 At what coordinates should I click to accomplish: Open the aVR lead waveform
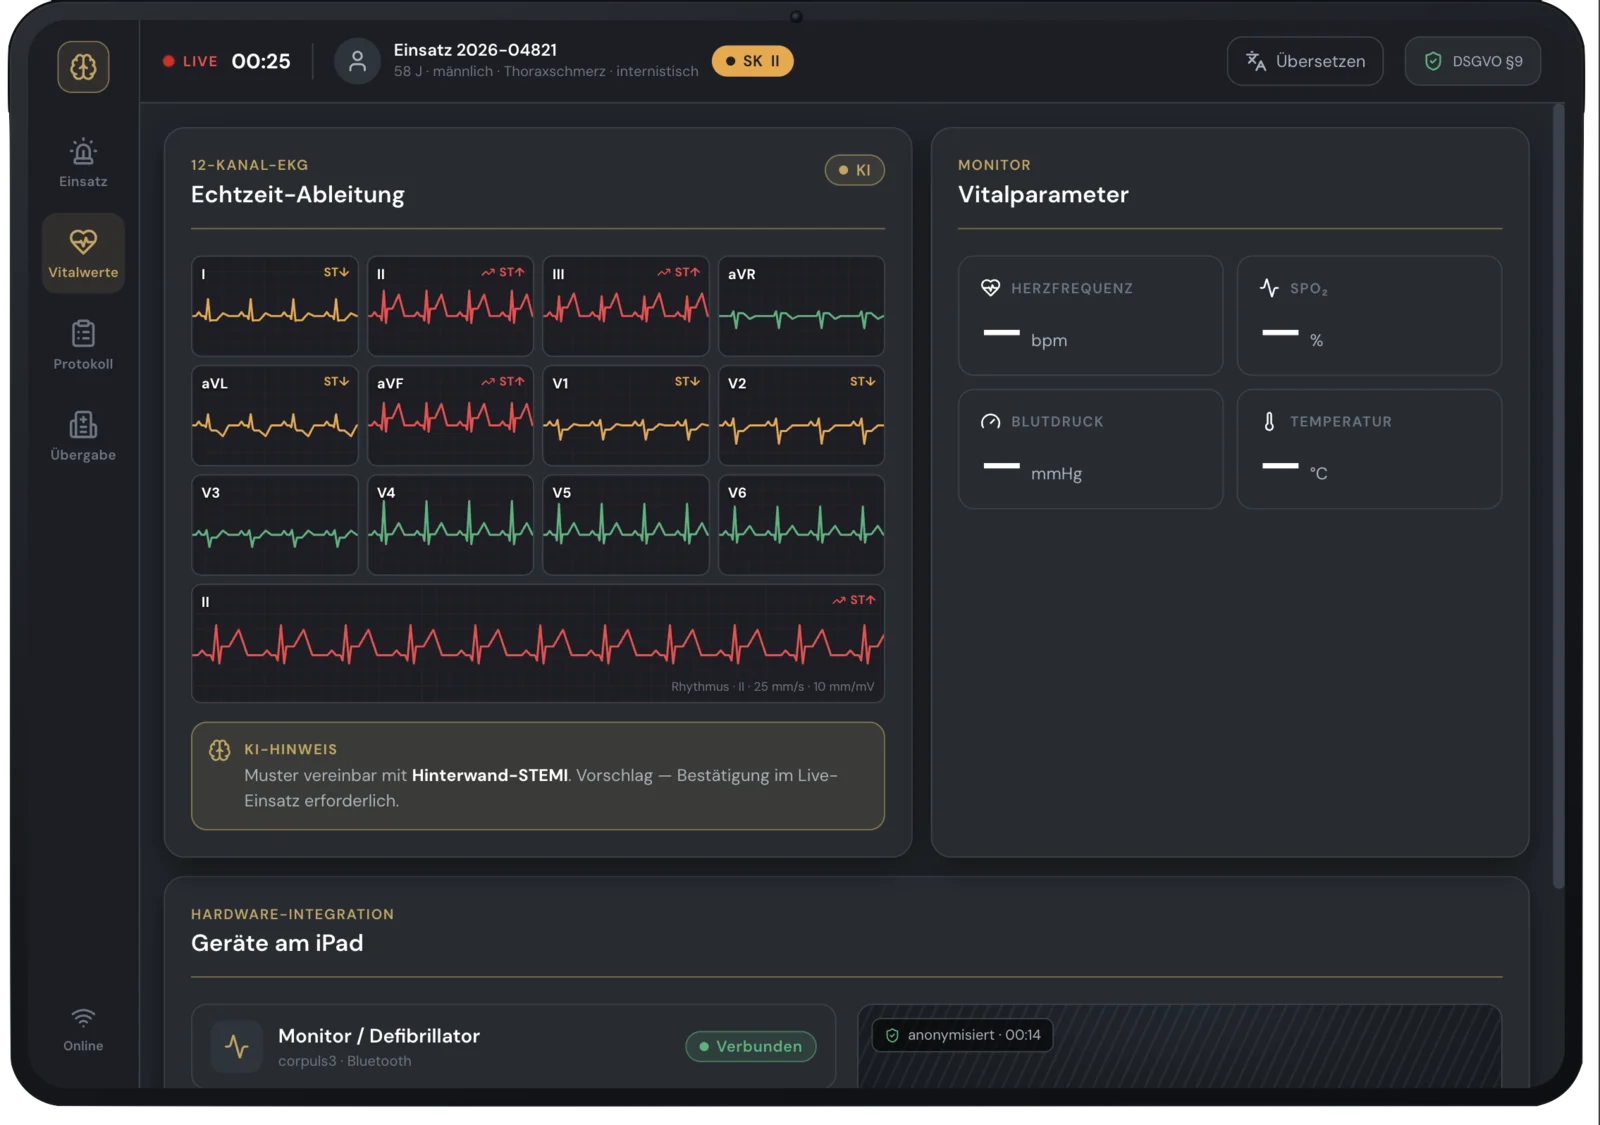(x=801, y=306)
